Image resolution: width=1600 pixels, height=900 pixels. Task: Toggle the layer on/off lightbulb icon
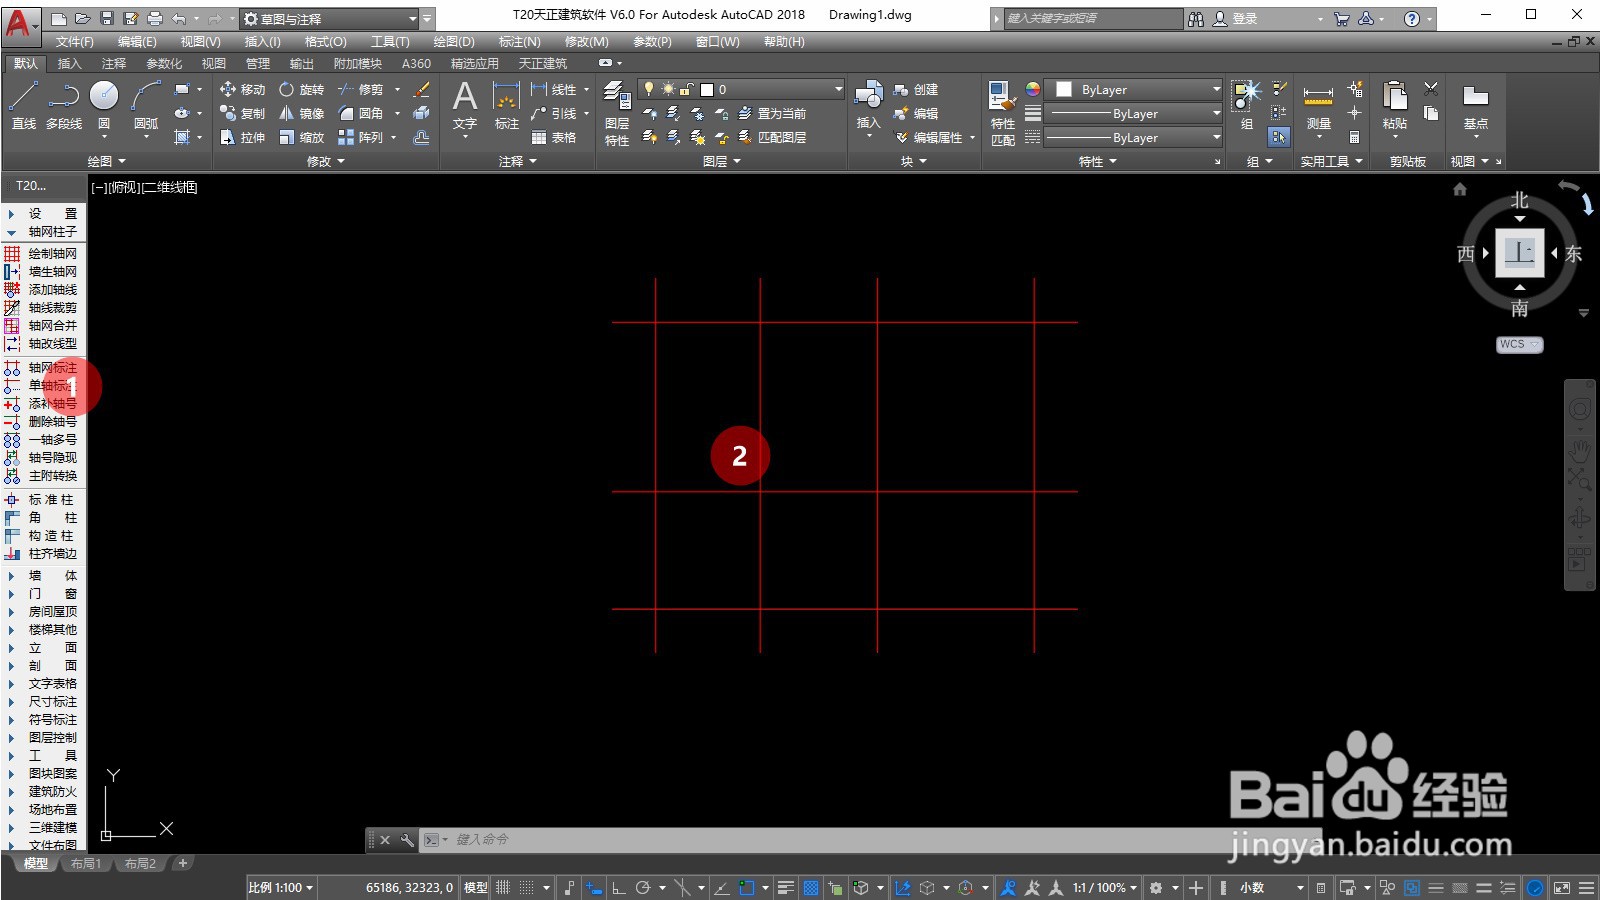tap(649, 89)
